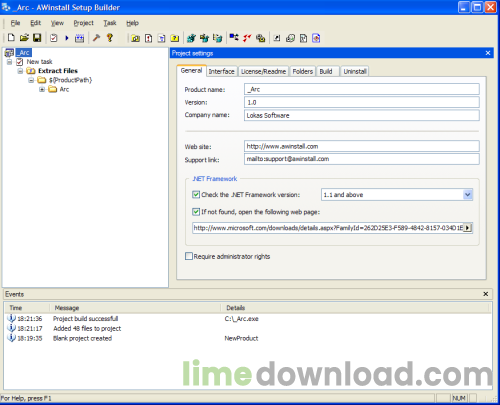Click the third teal package toolbar icon

(x=218, y=38)
